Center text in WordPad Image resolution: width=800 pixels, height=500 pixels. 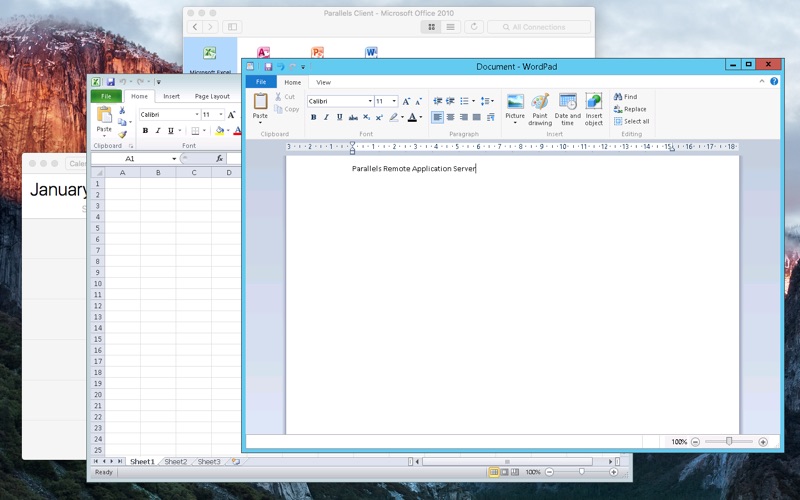point(451,117)
